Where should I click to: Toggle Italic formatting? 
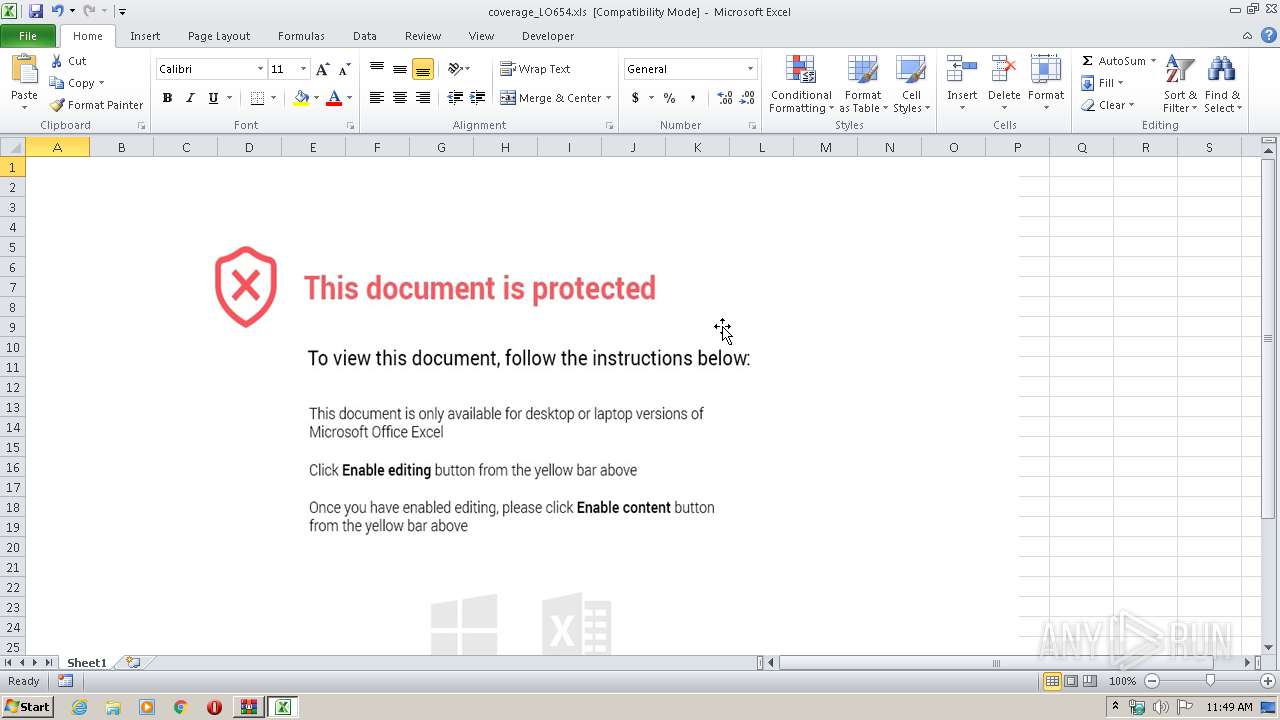tap(190, 98)
